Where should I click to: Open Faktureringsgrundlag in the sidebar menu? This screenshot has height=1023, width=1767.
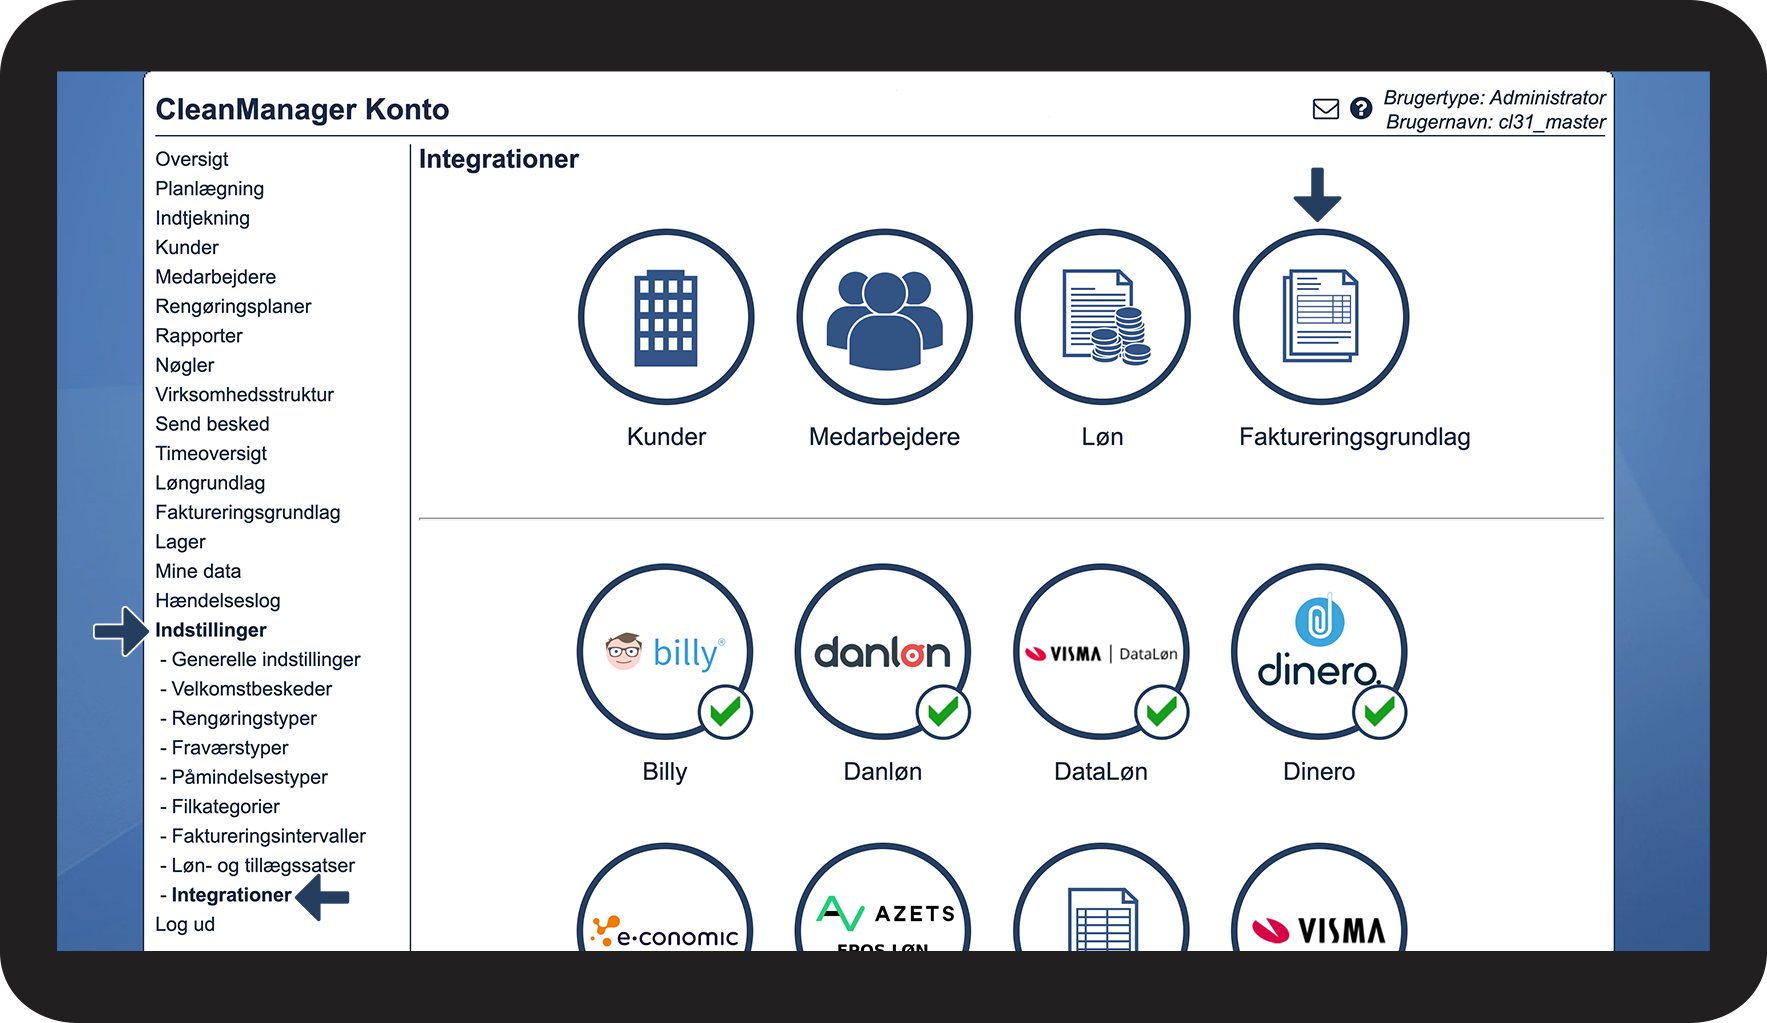(x=248, y=512)
